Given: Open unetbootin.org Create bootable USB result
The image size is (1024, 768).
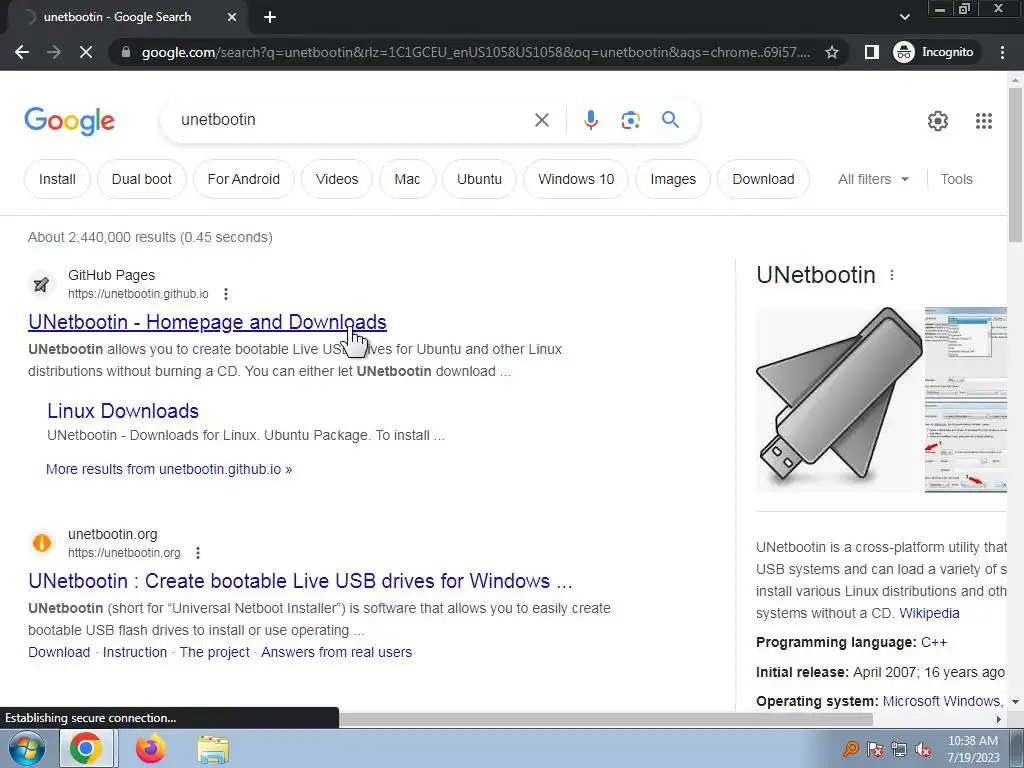Looking at the screenshot, I should click(x=300, y=581).
